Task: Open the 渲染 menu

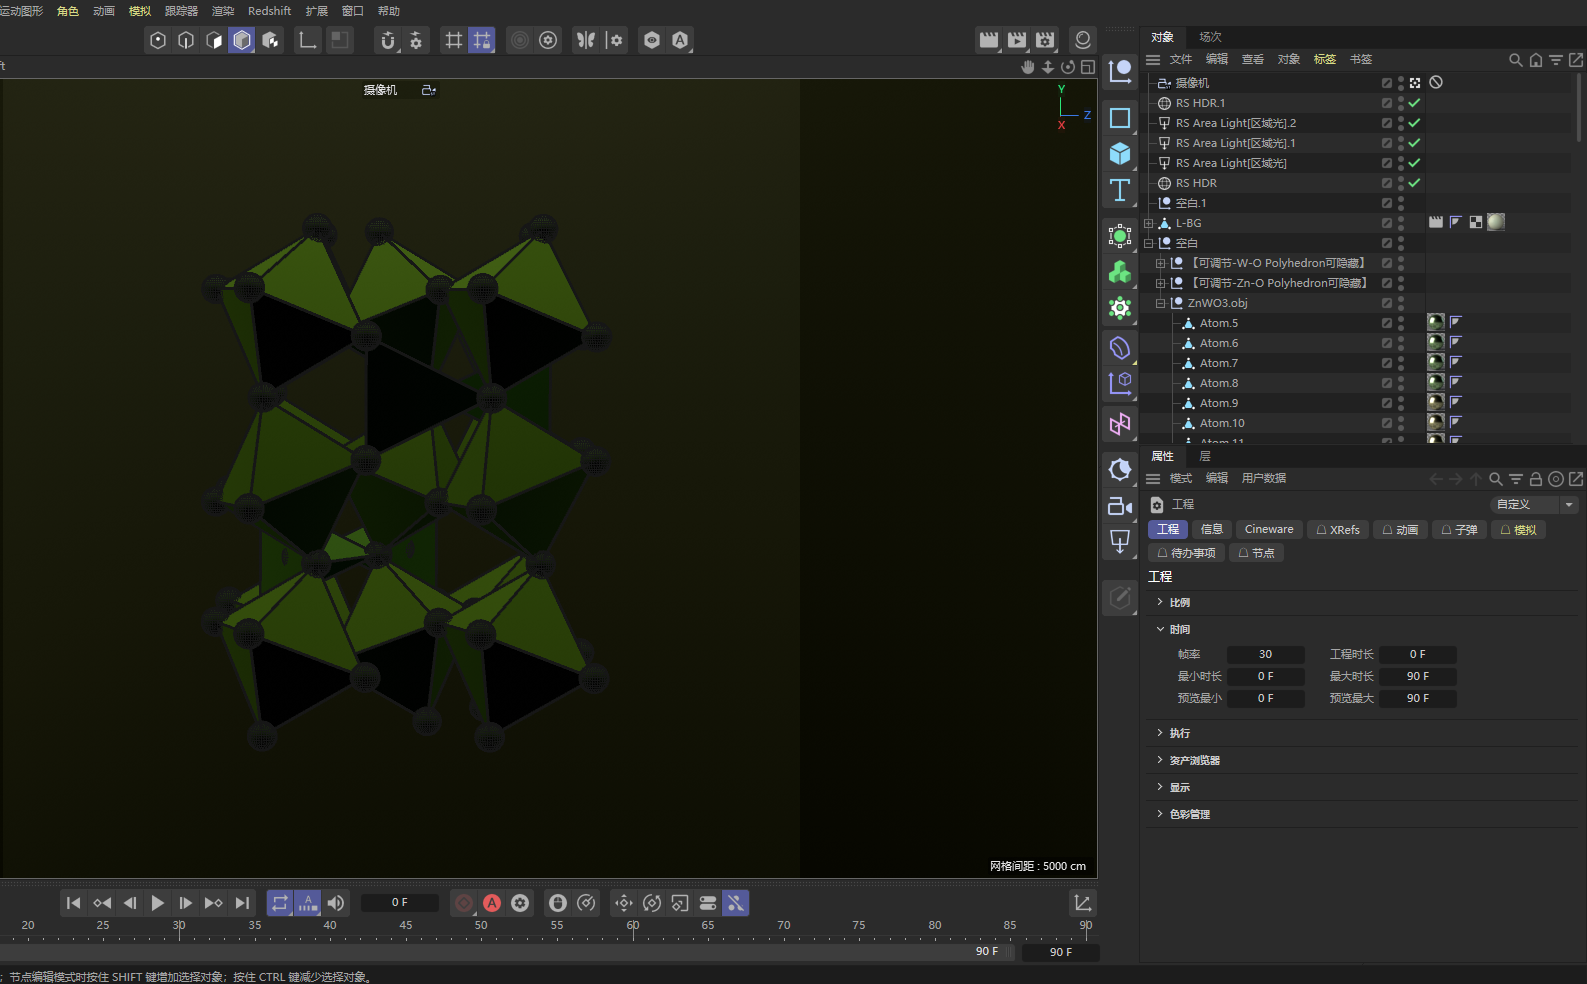Action: (223, 11)
